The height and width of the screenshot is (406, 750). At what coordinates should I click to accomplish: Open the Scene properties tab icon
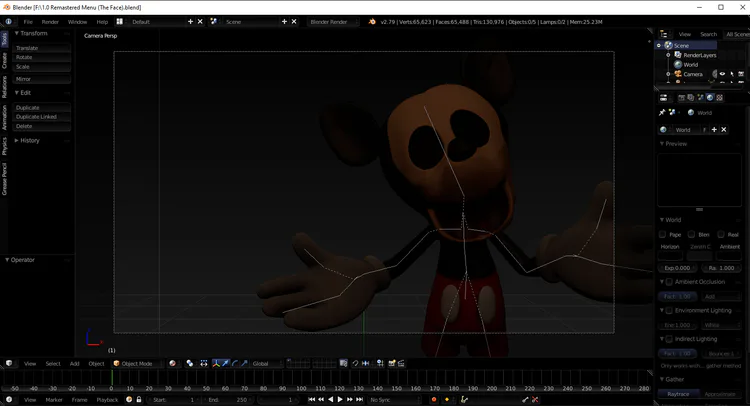coord(700,98)
